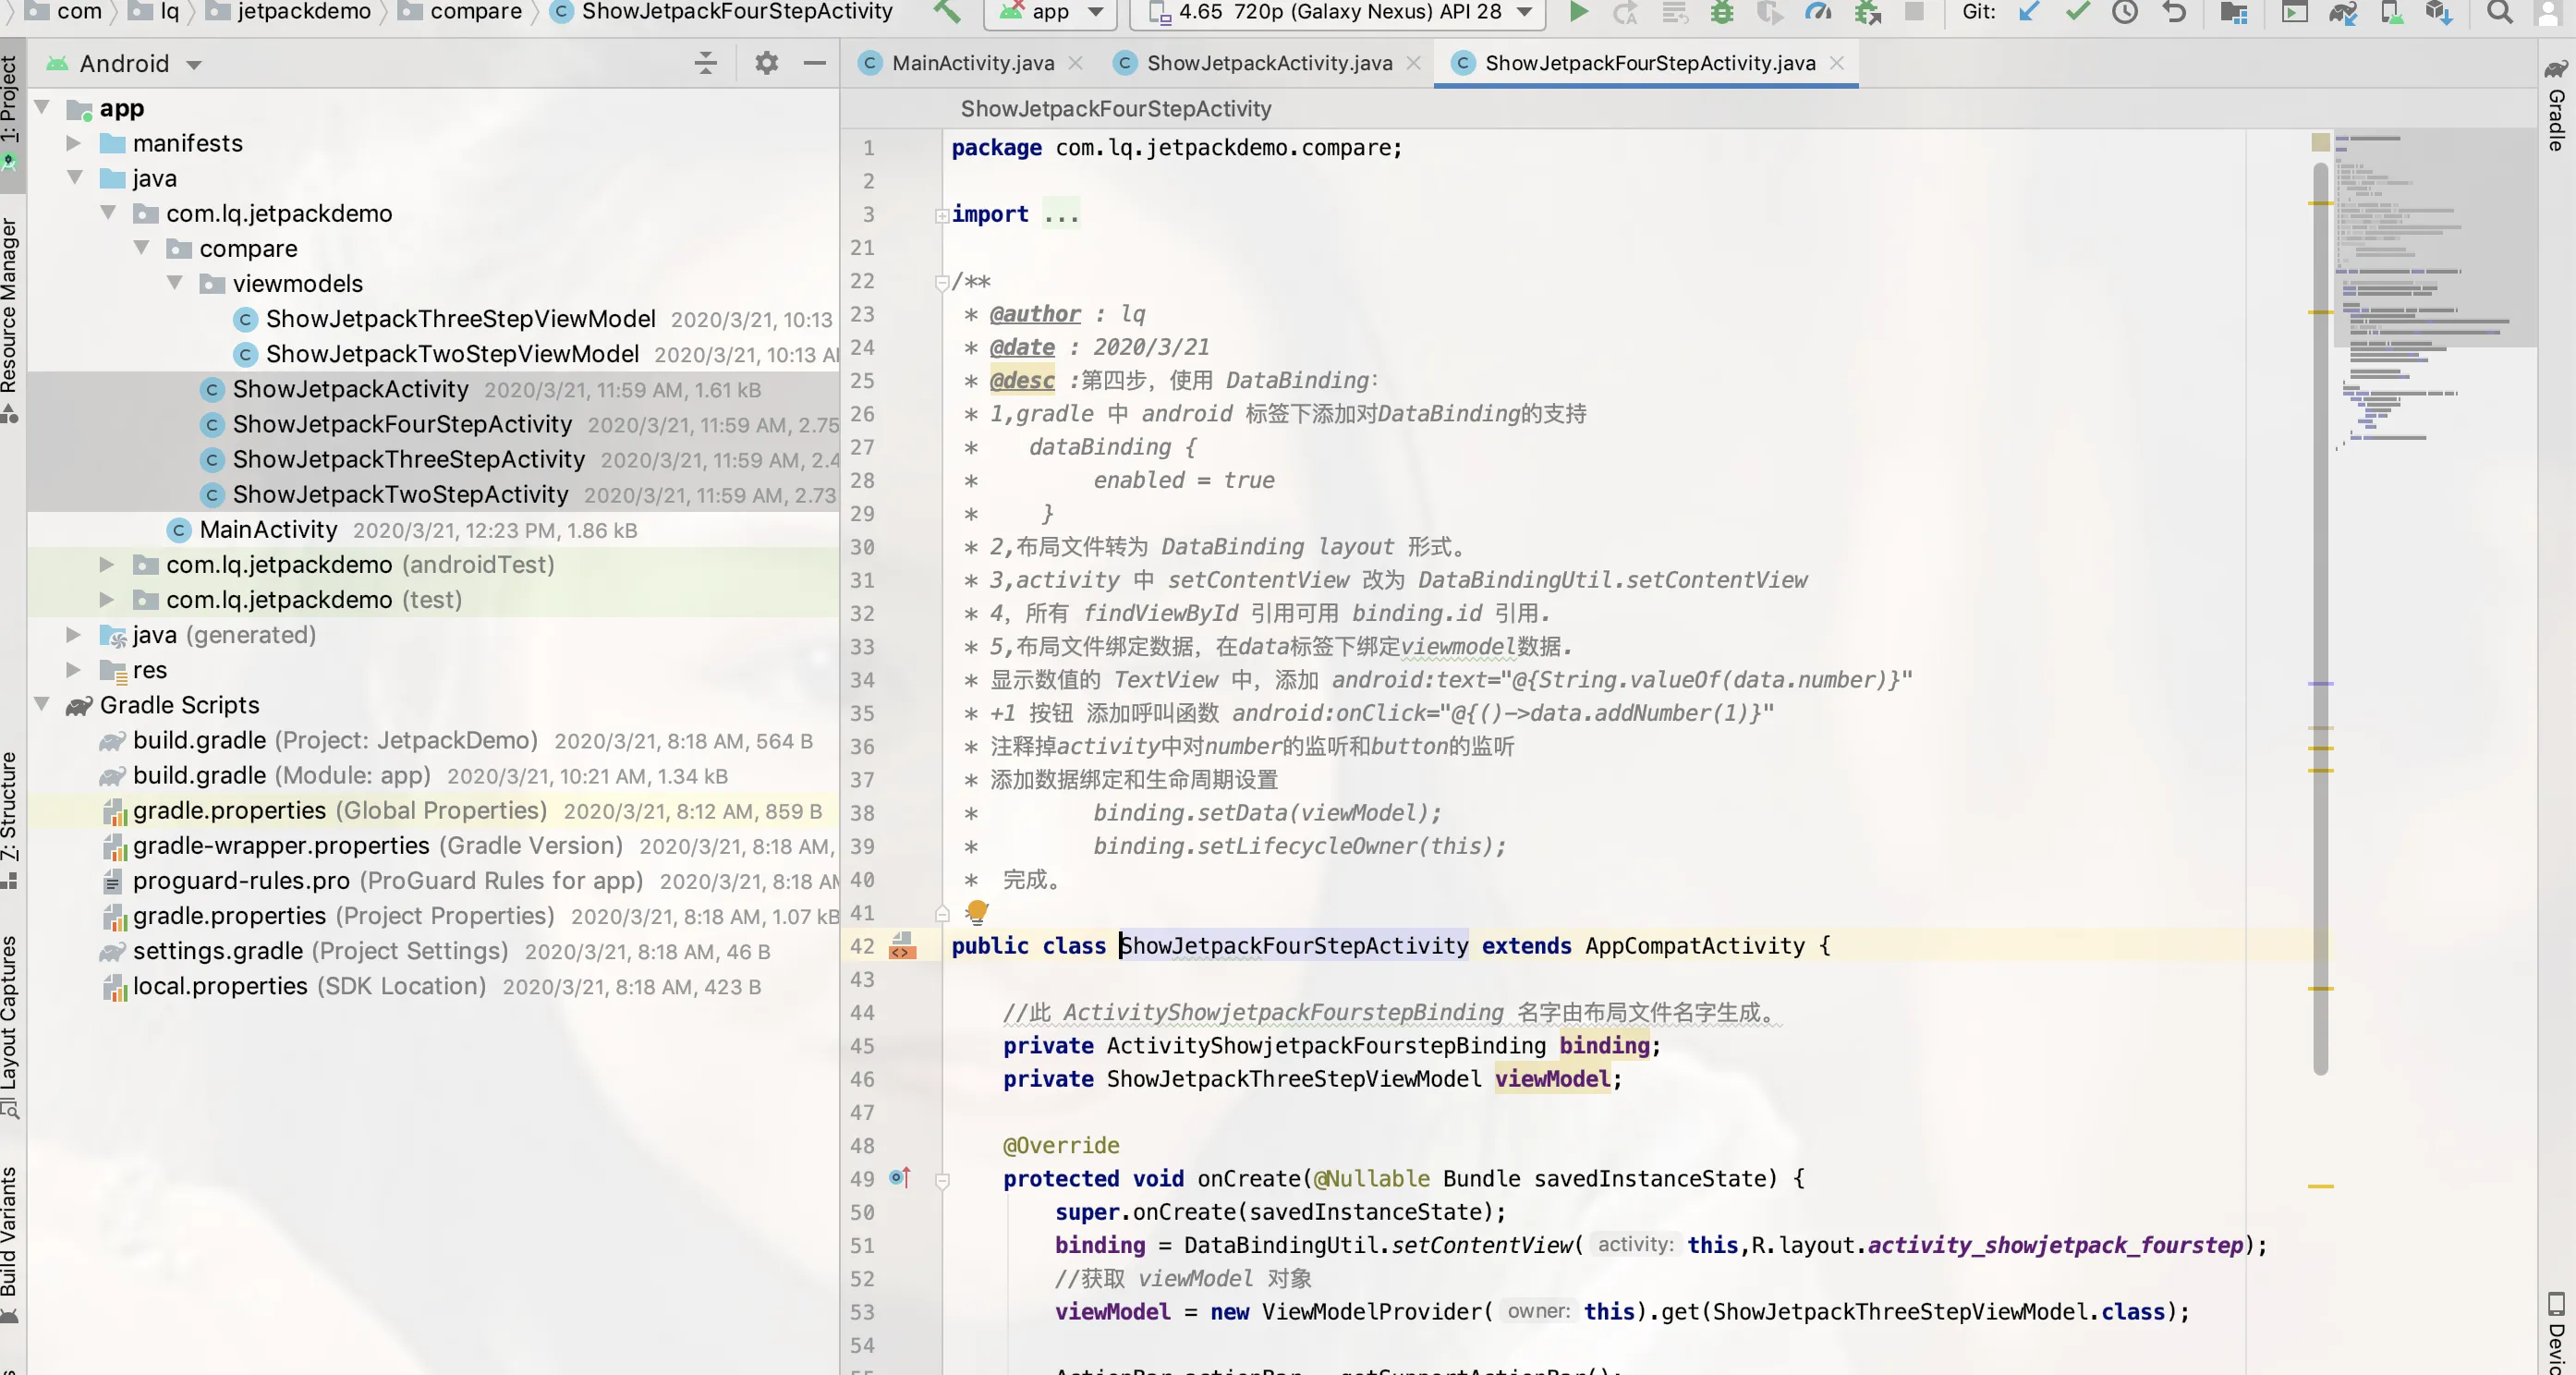Start debugging with the green bug icon
The width and height of the screenshot is (2576, 1375).
[x=1722, y=12]
